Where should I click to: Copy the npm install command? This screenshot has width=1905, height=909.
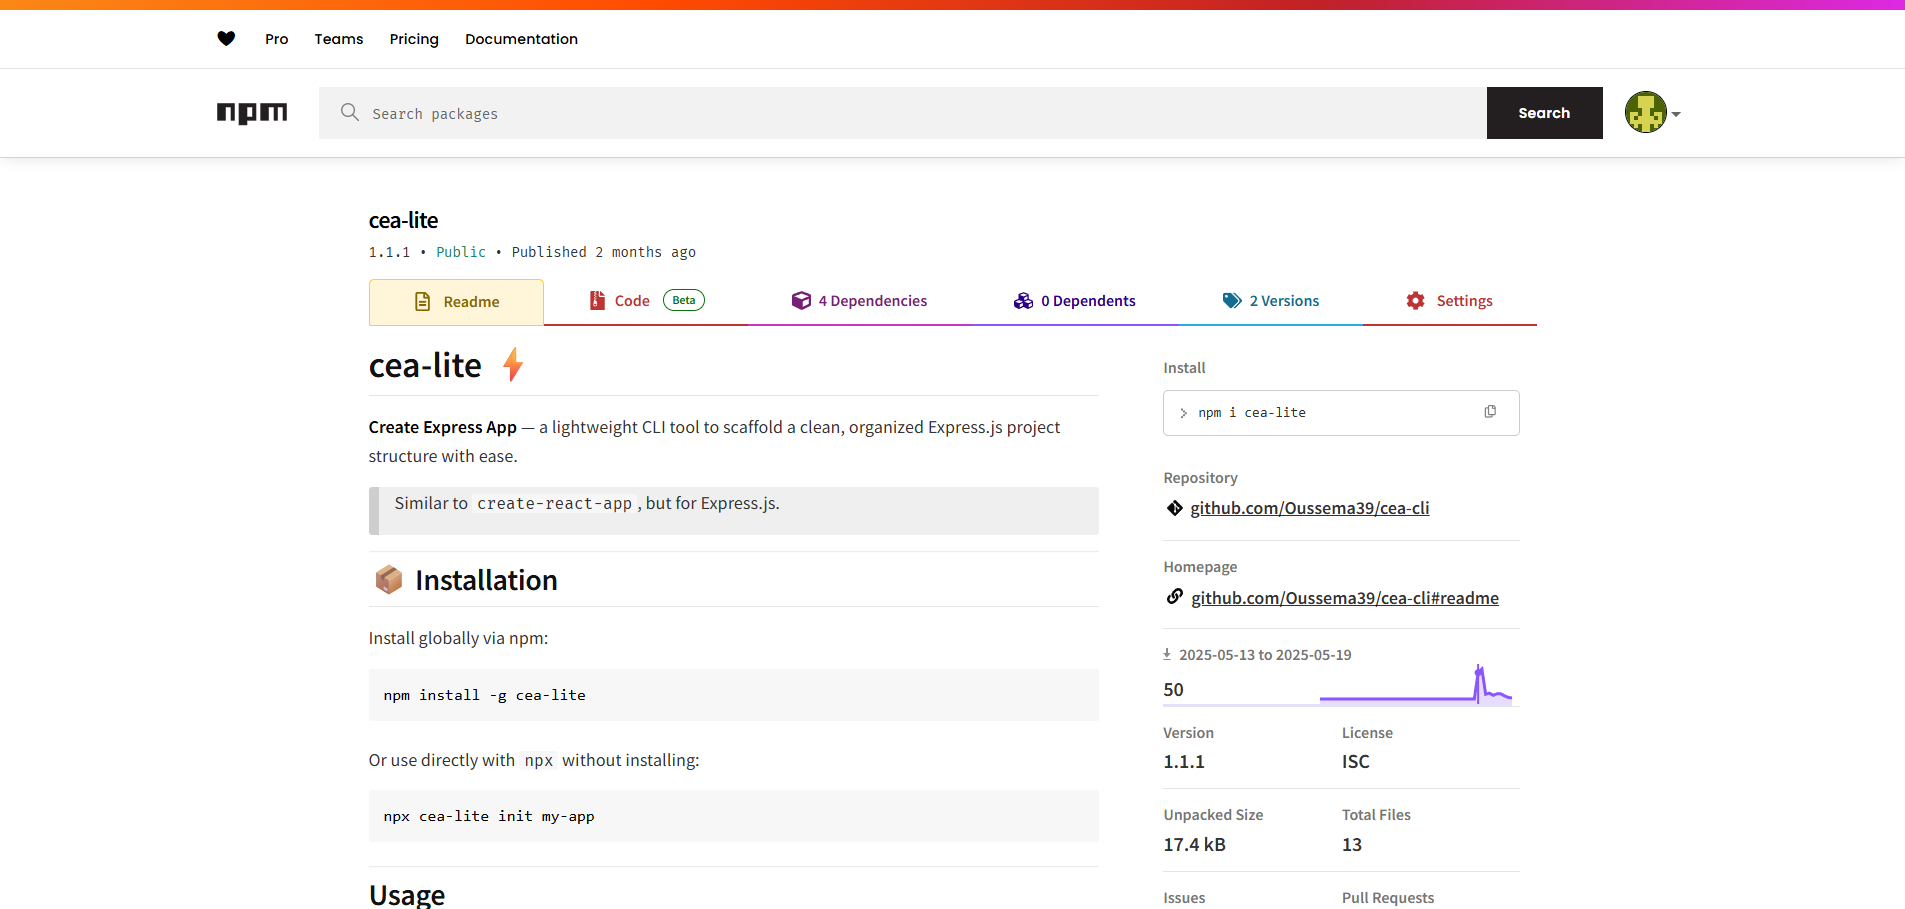pyautogui.click(x=1490, y=412)
